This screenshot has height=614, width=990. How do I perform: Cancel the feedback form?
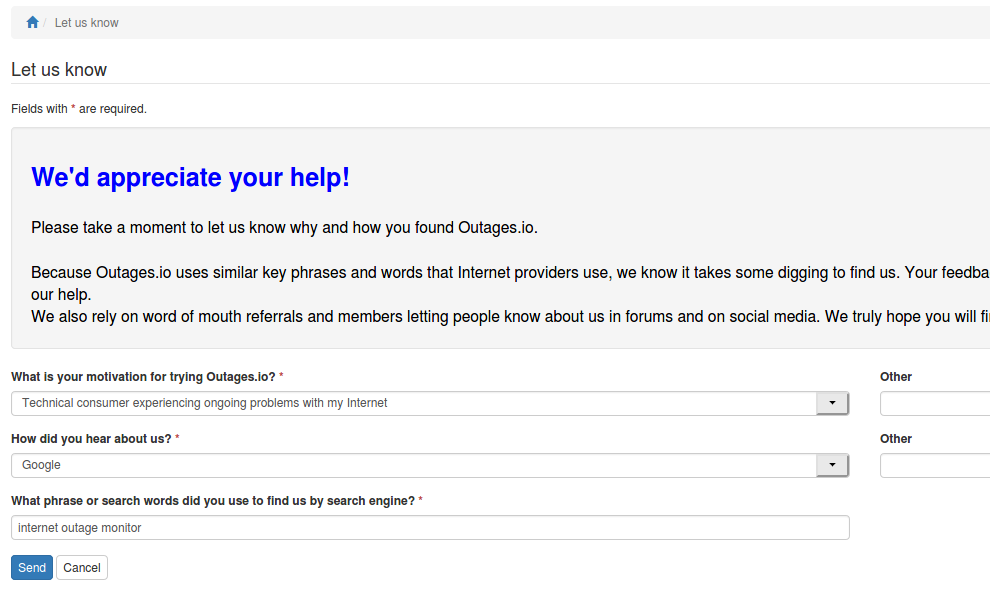tap(81, 567)
